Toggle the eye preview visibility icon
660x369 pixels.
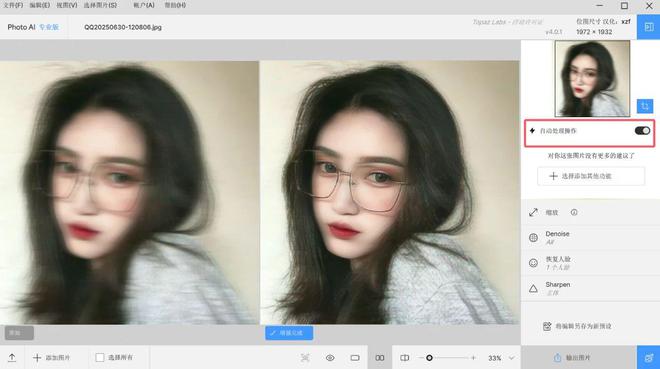click(x=330, y=358)
